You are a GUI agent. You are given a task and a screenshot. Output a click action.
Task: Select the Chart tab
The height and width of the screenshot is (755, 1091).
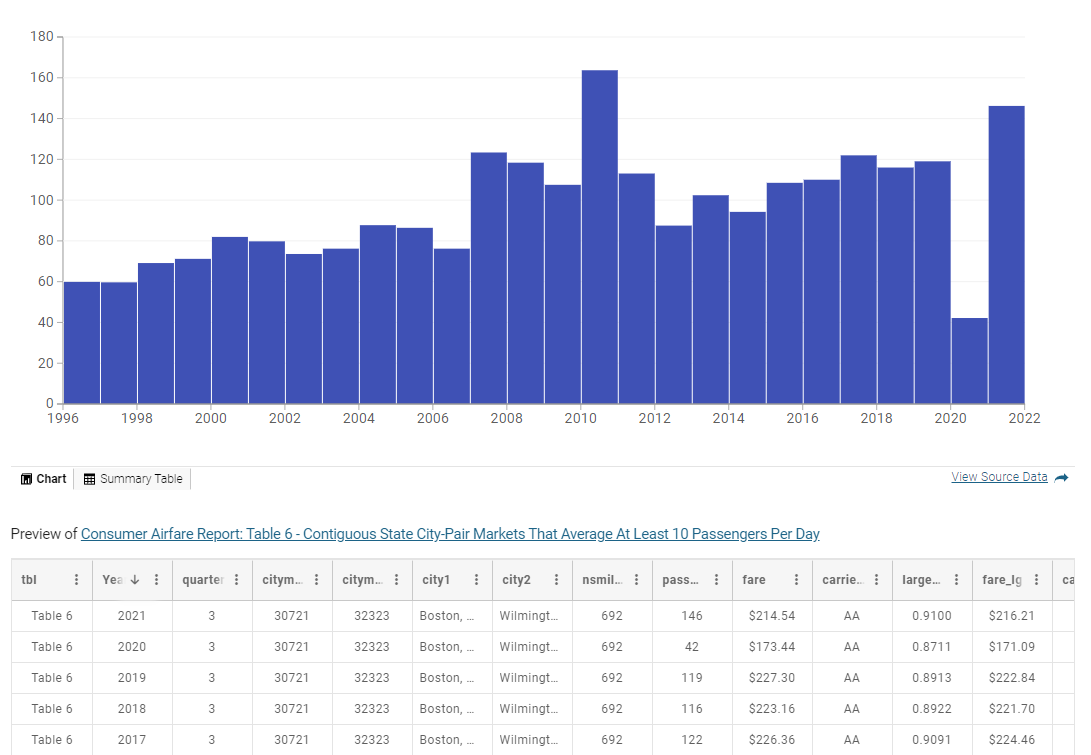(44, 479)
